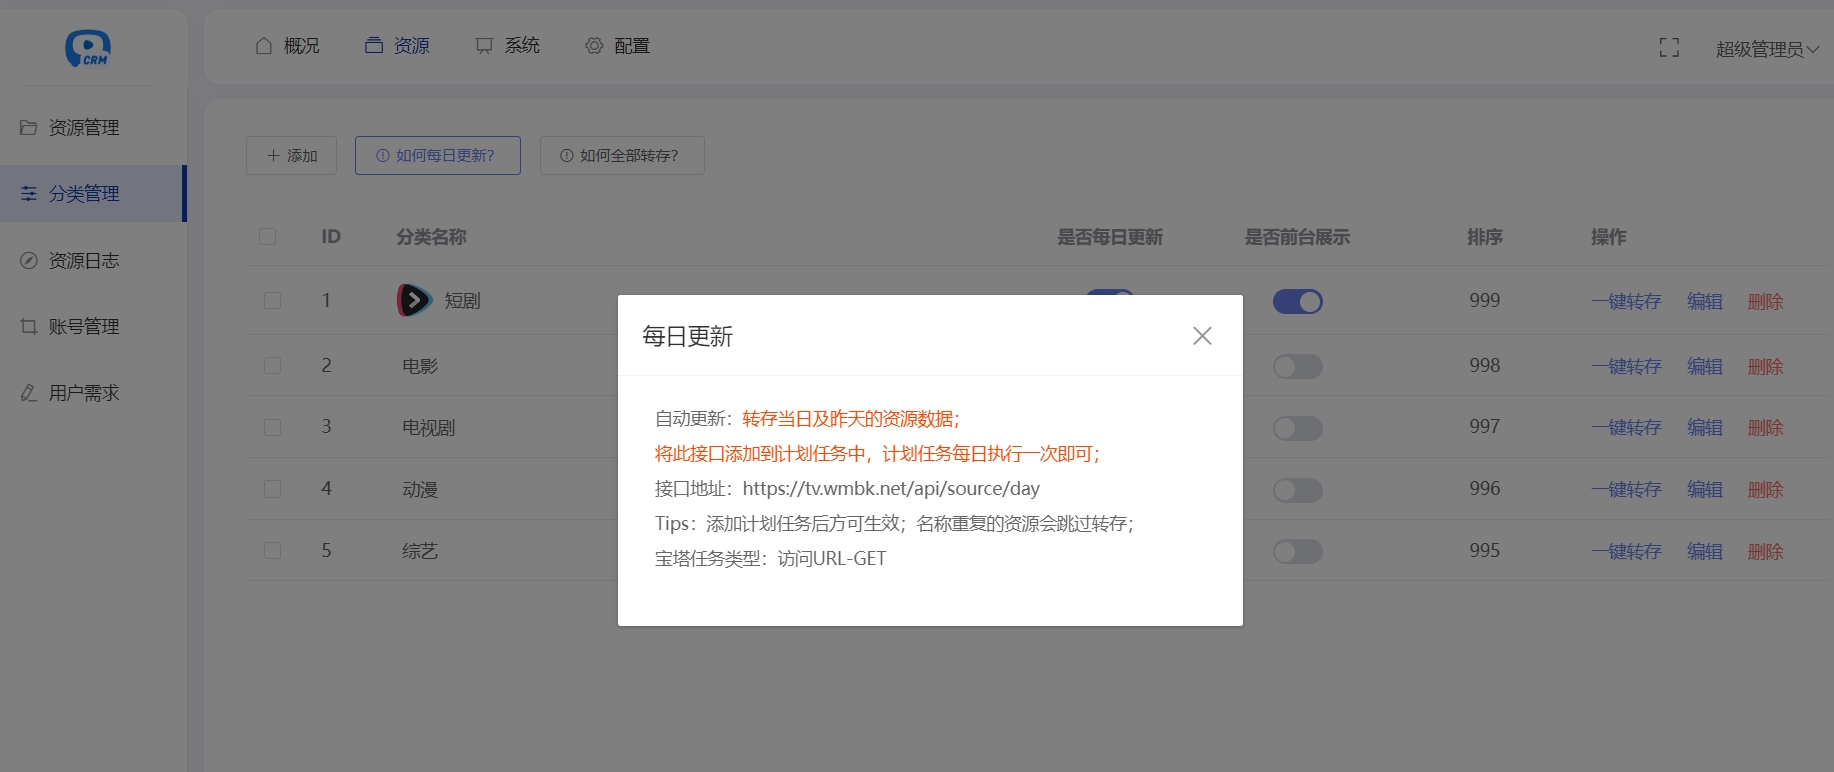The width and height of the screenshot is (1834, 772).
Task: Close the 每日更新 dialog
Action: (1202, 336)
